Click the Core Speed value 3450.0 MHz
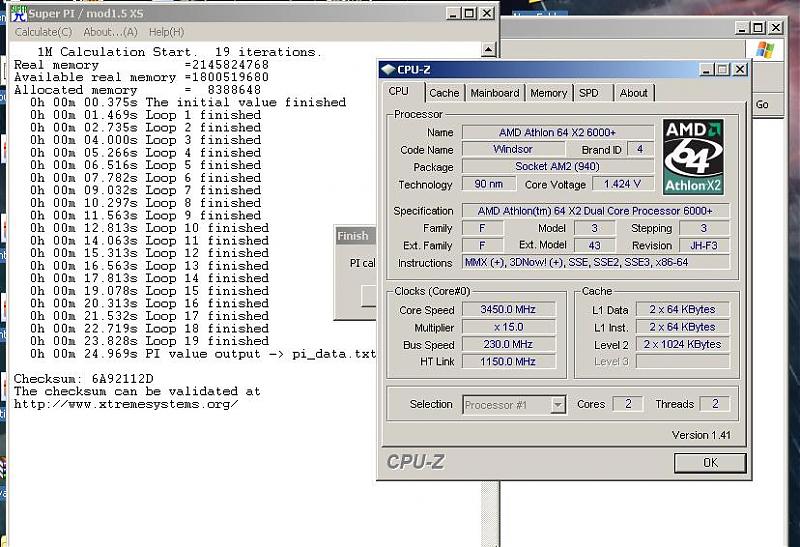800x547 pixels. coord(508,309)
